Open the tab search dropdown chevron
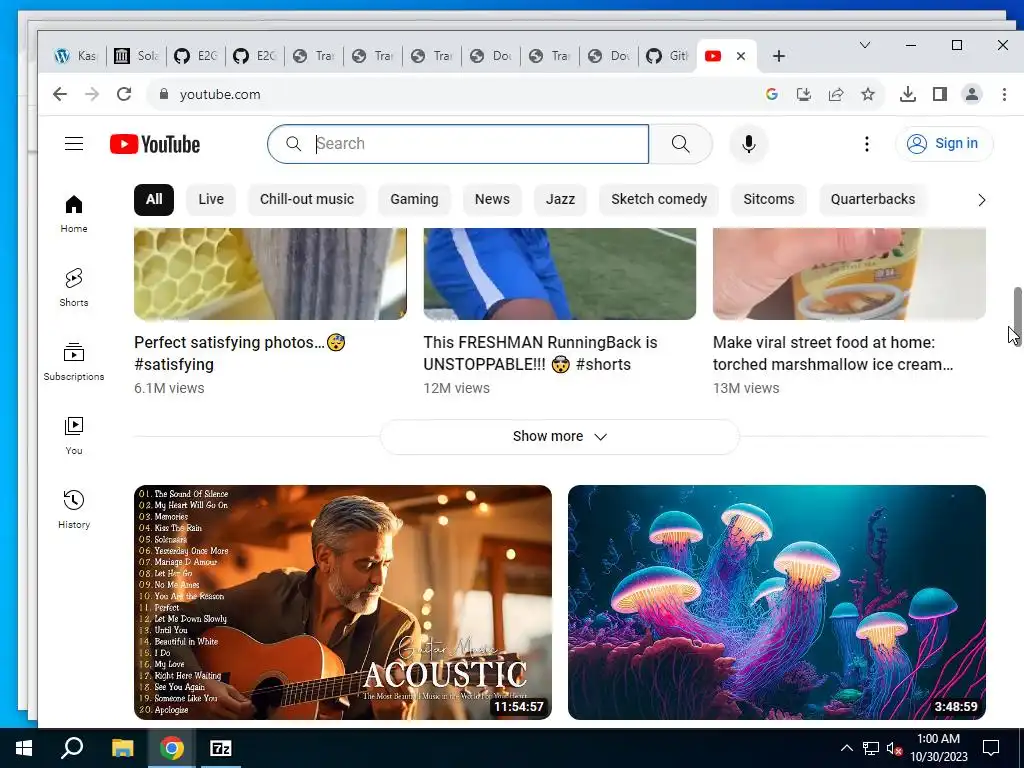Viewport: 1024px width, 768px height. (x=865, y=45)
